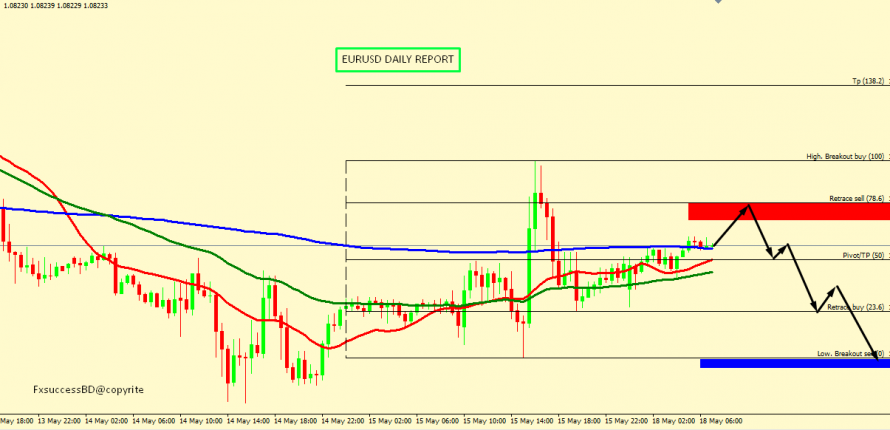890x430 pixels.
Task: Click the EURUSD DAILY REPORT label box
Action: coord(397,60)
